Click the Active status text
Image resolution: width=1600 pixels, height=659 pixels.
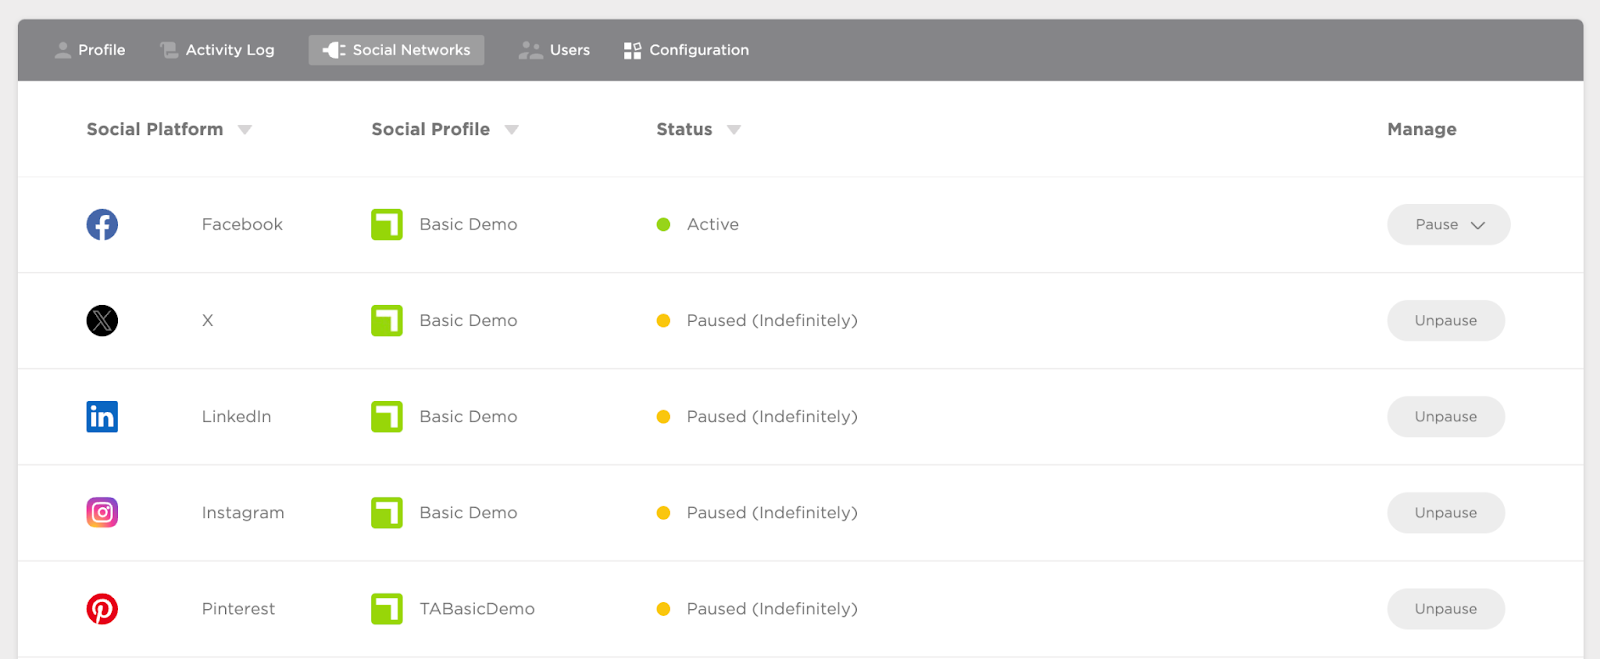pos(713,225)
